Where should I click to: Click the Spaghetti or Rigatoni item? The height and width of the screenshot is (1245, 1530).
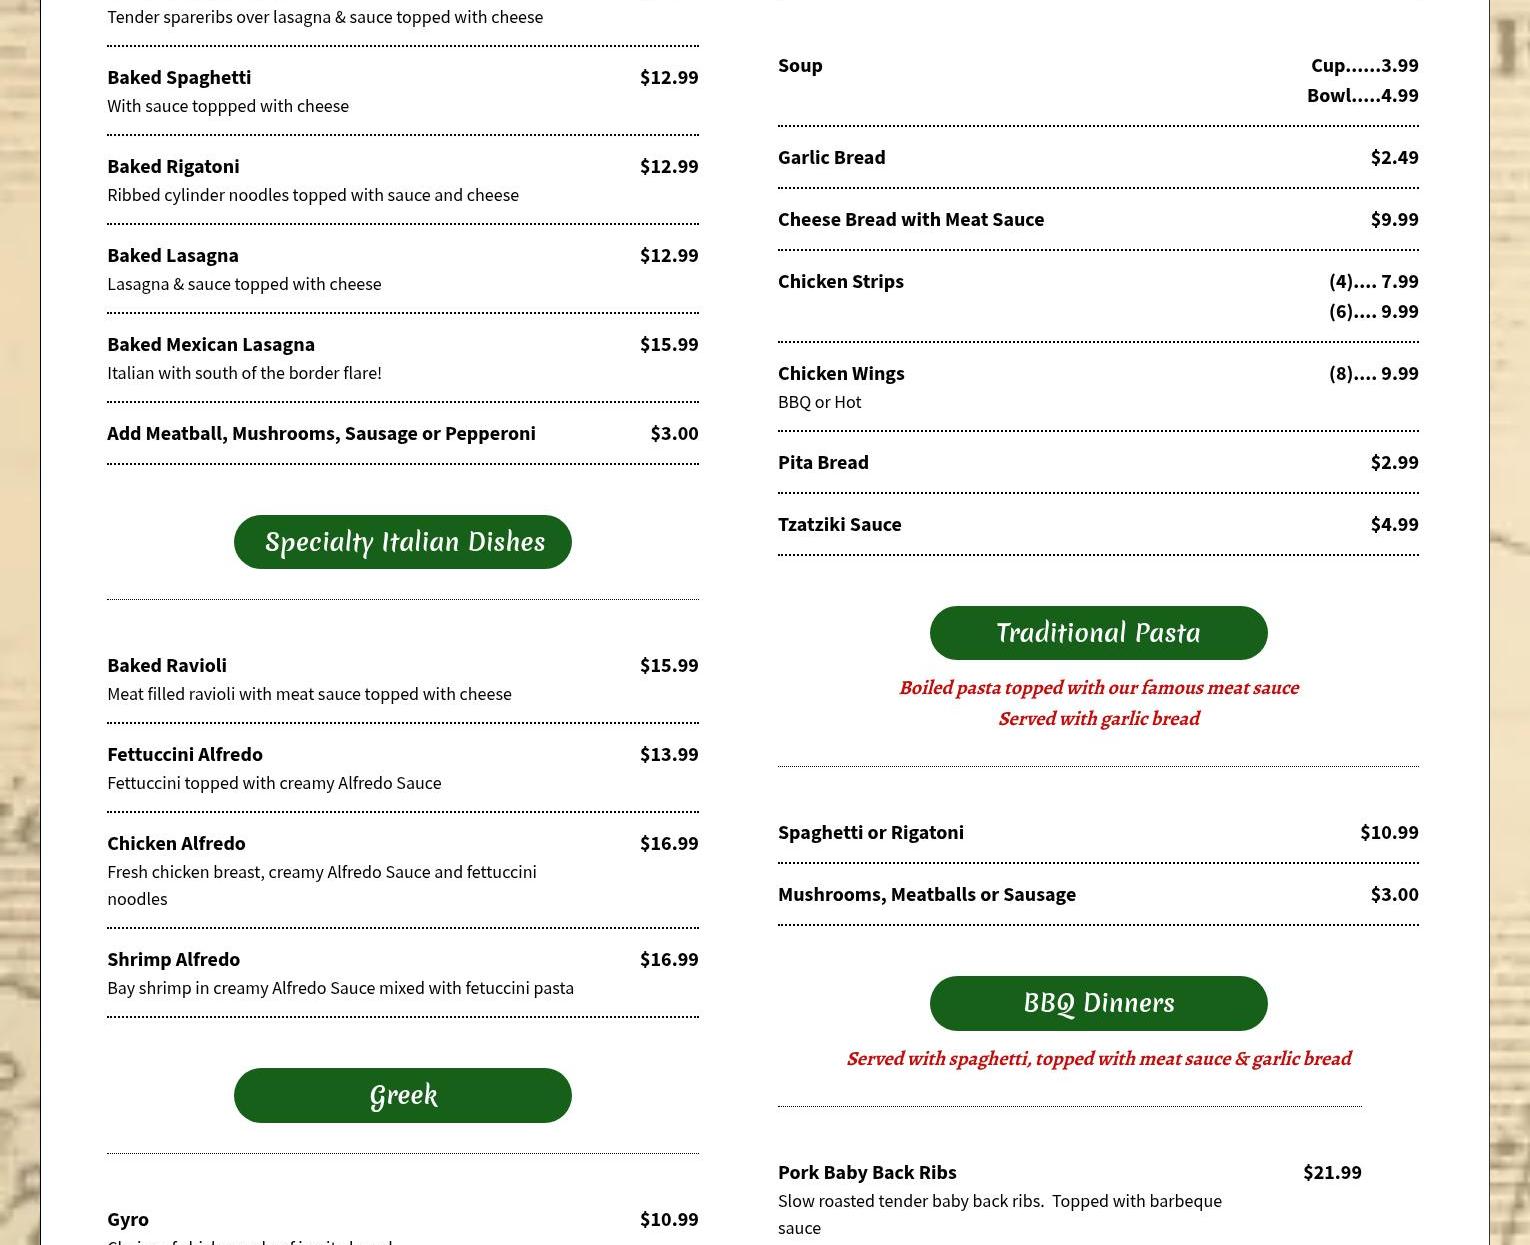[871, 832]
